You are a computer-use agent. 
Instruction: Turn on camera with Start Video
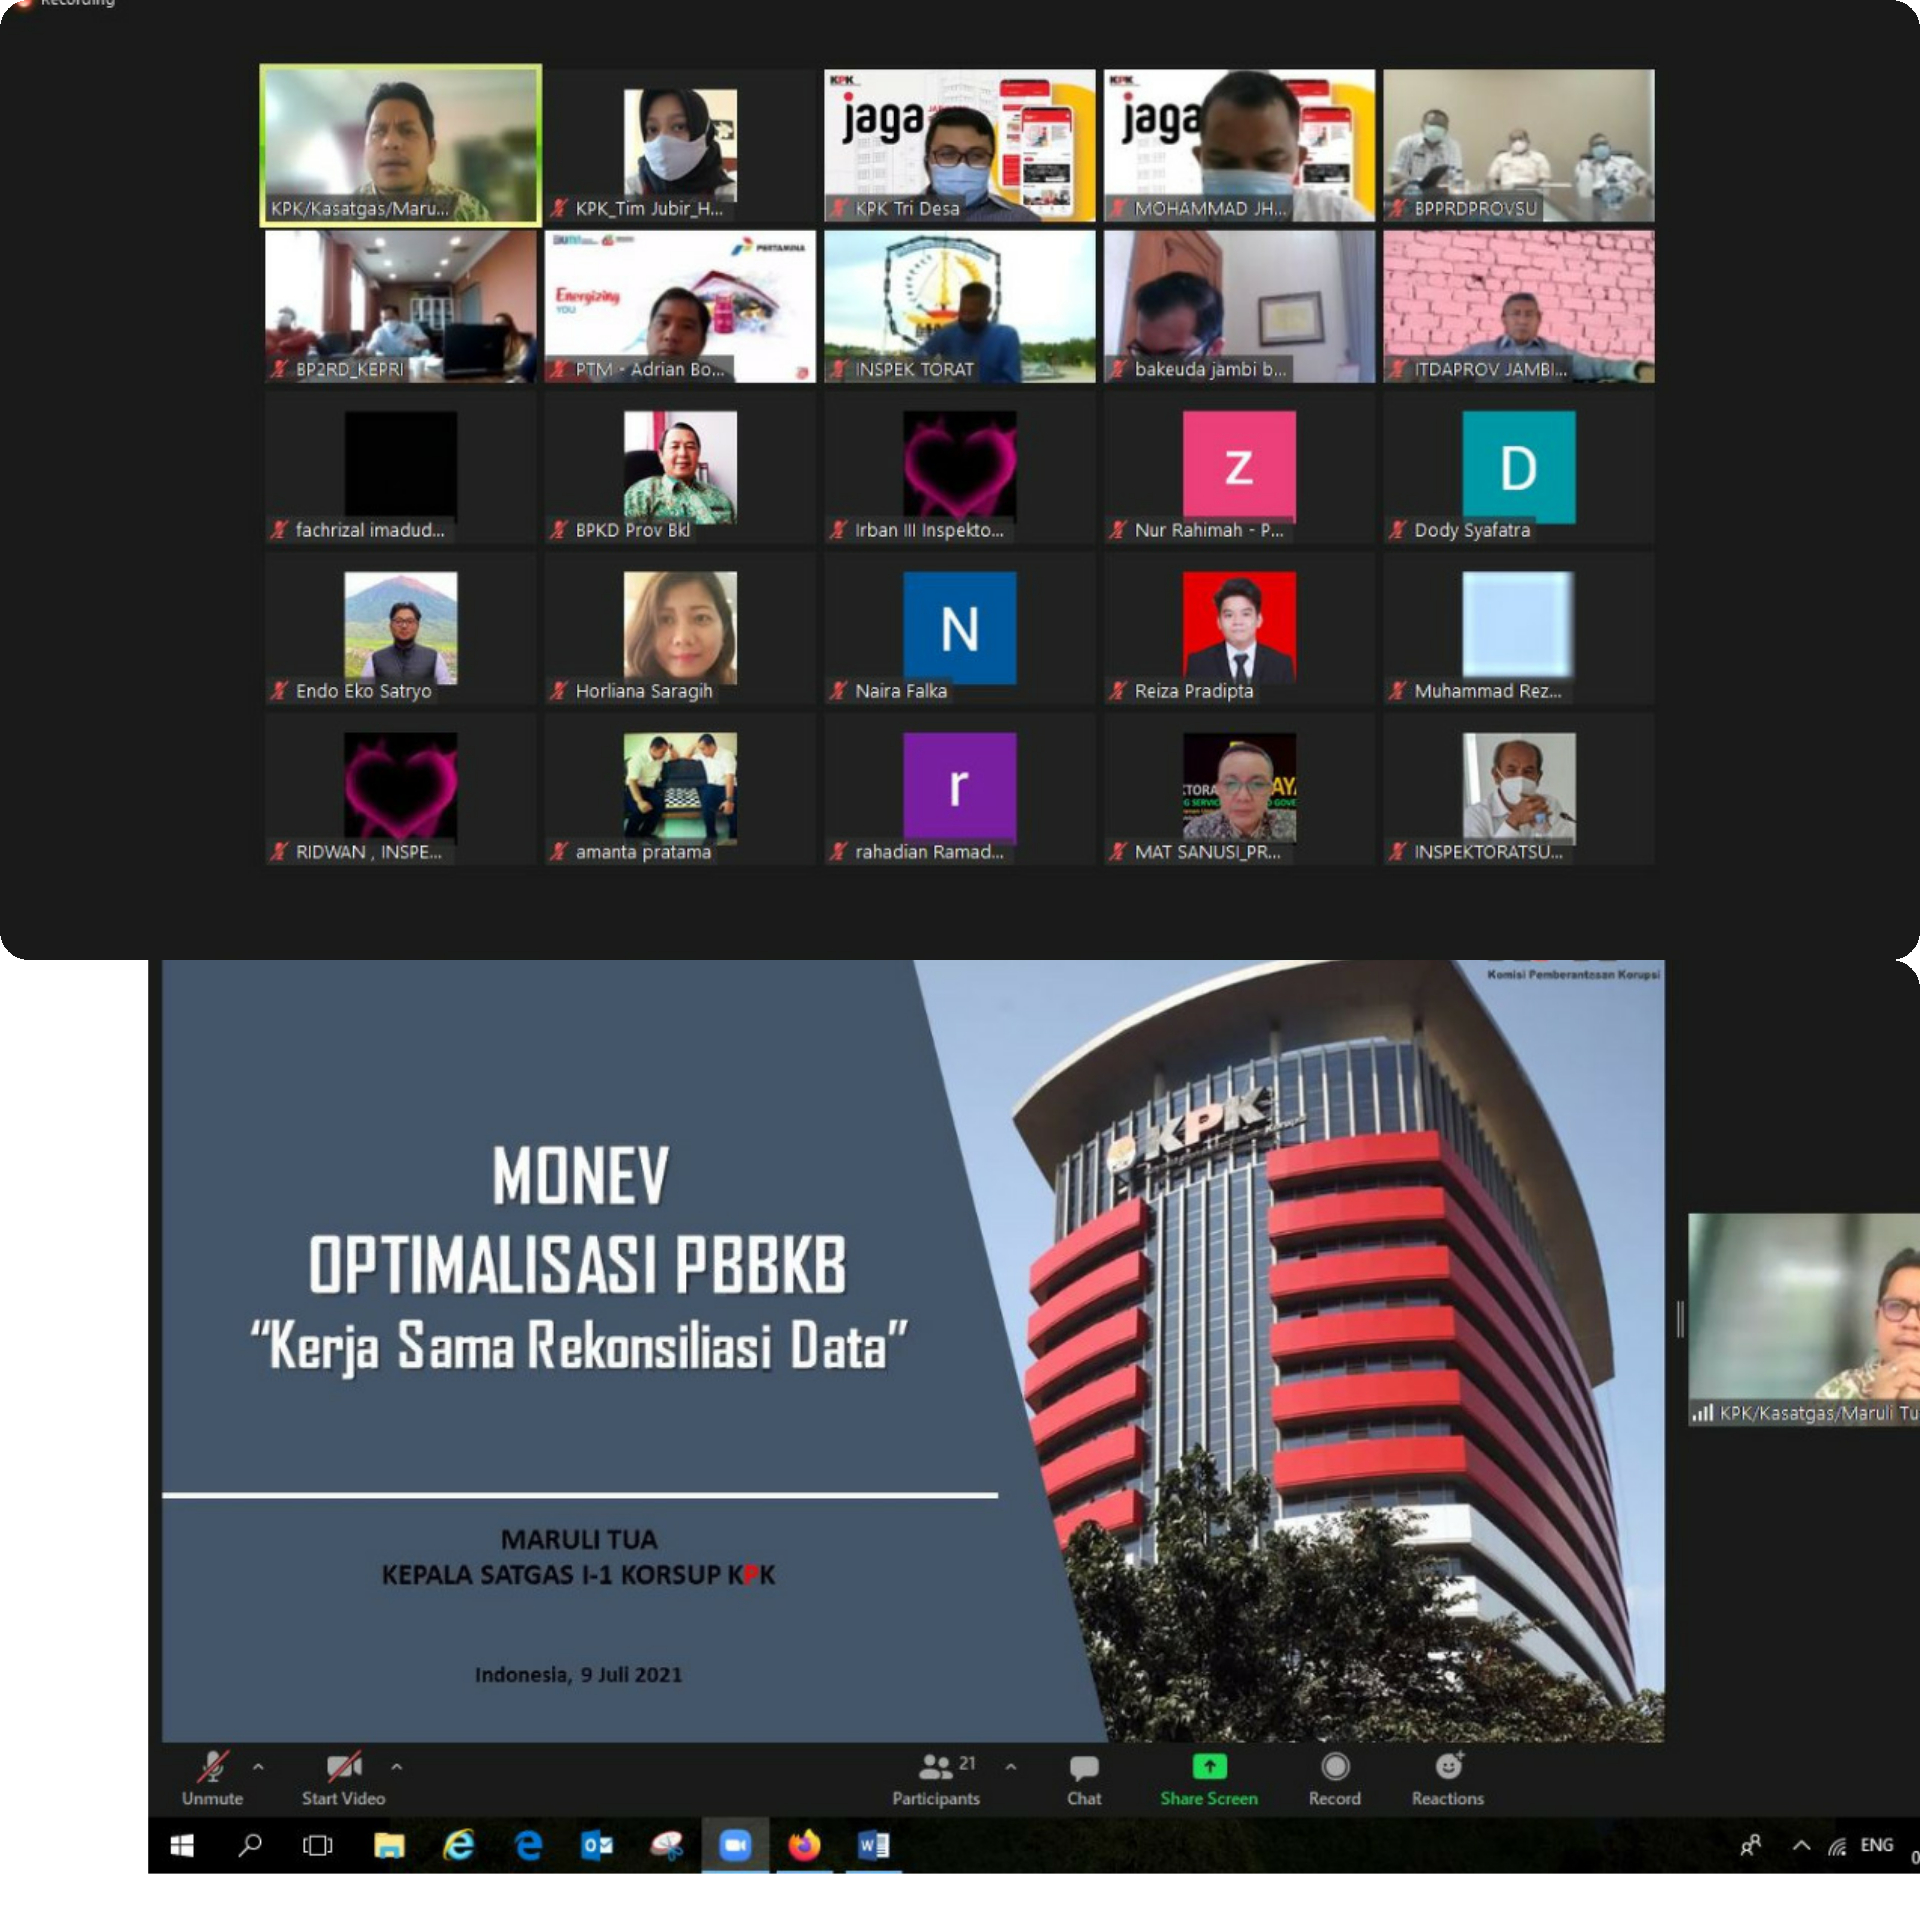pyautogui.click(x=343, y=1779)
